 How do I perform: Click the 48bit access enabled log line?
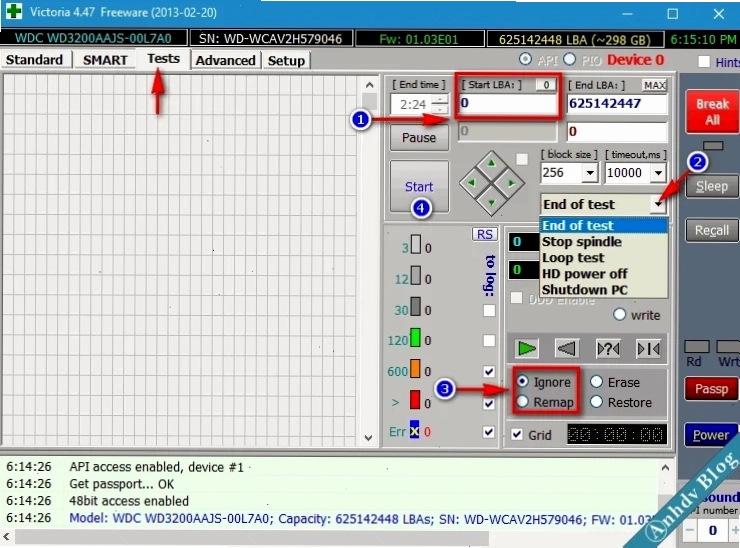pos(129,501)
